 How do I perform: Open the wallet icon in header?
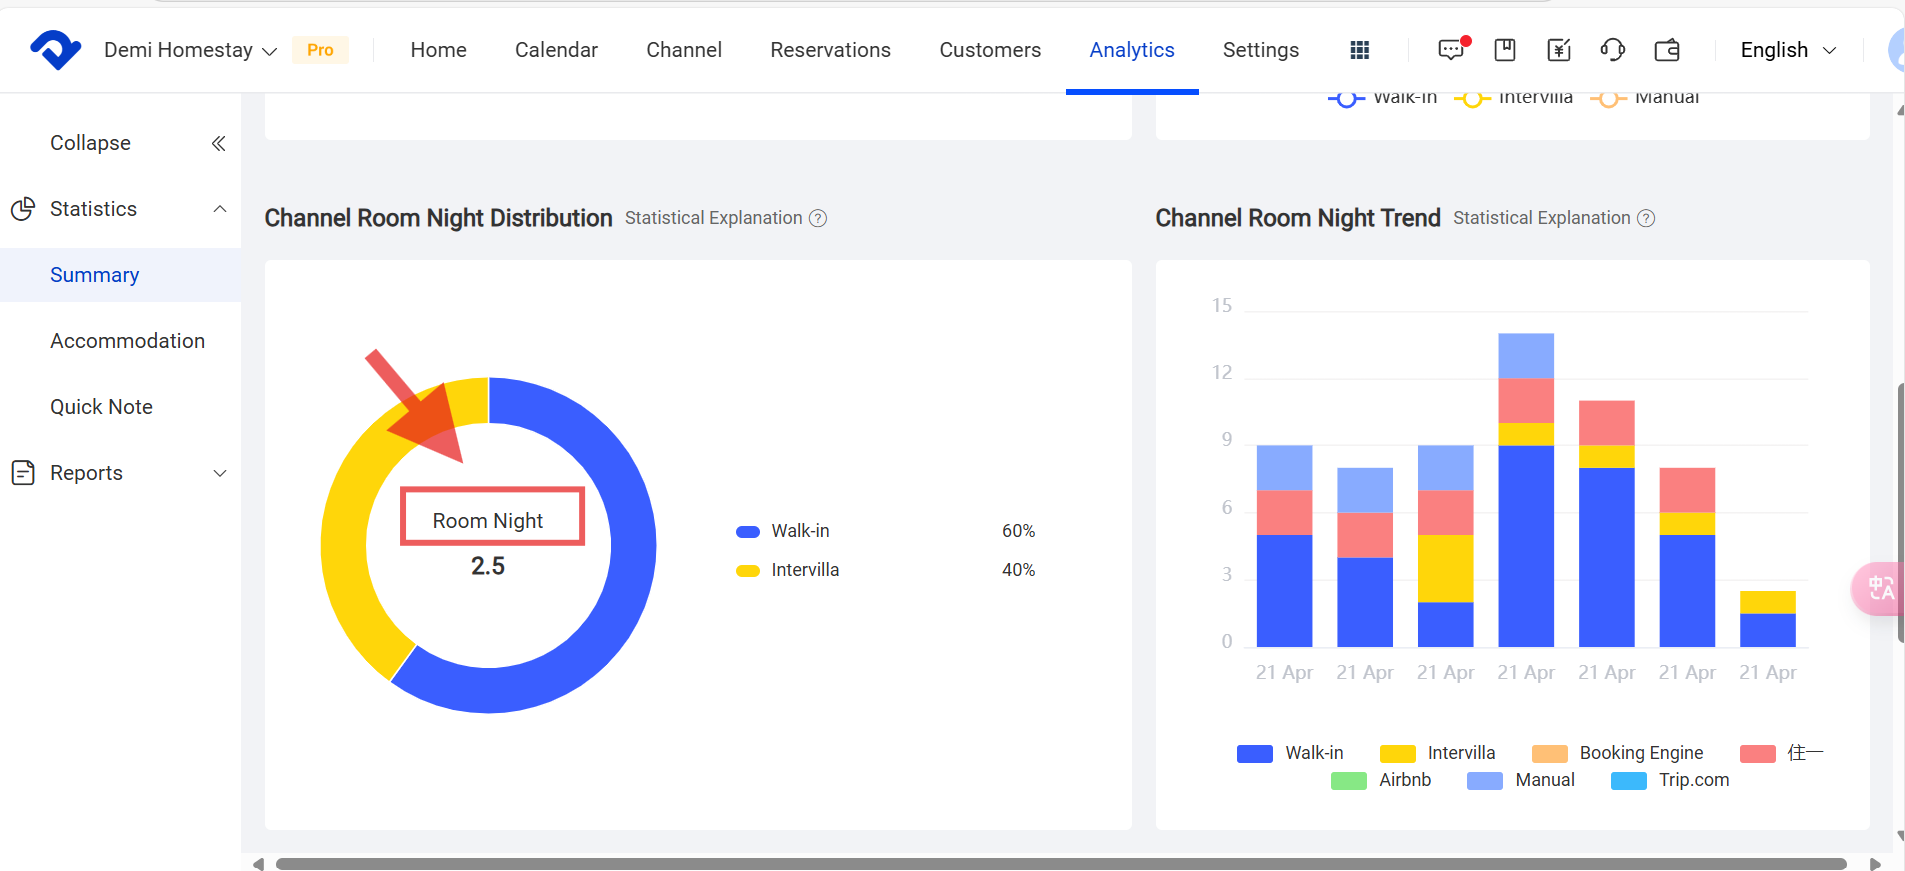(x=1667, y=50)
